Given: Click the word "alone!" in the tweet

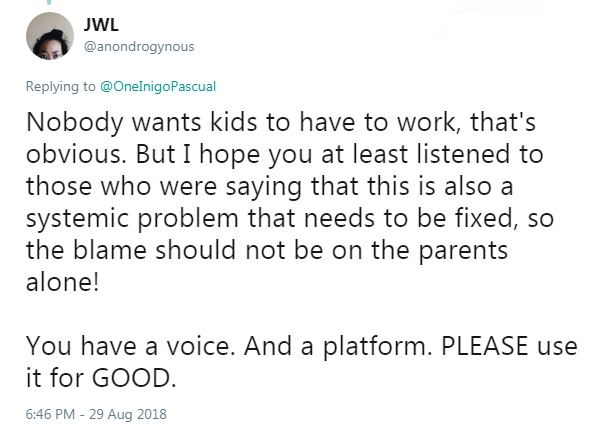Looking at the screenshot, I should pos(62,282).
